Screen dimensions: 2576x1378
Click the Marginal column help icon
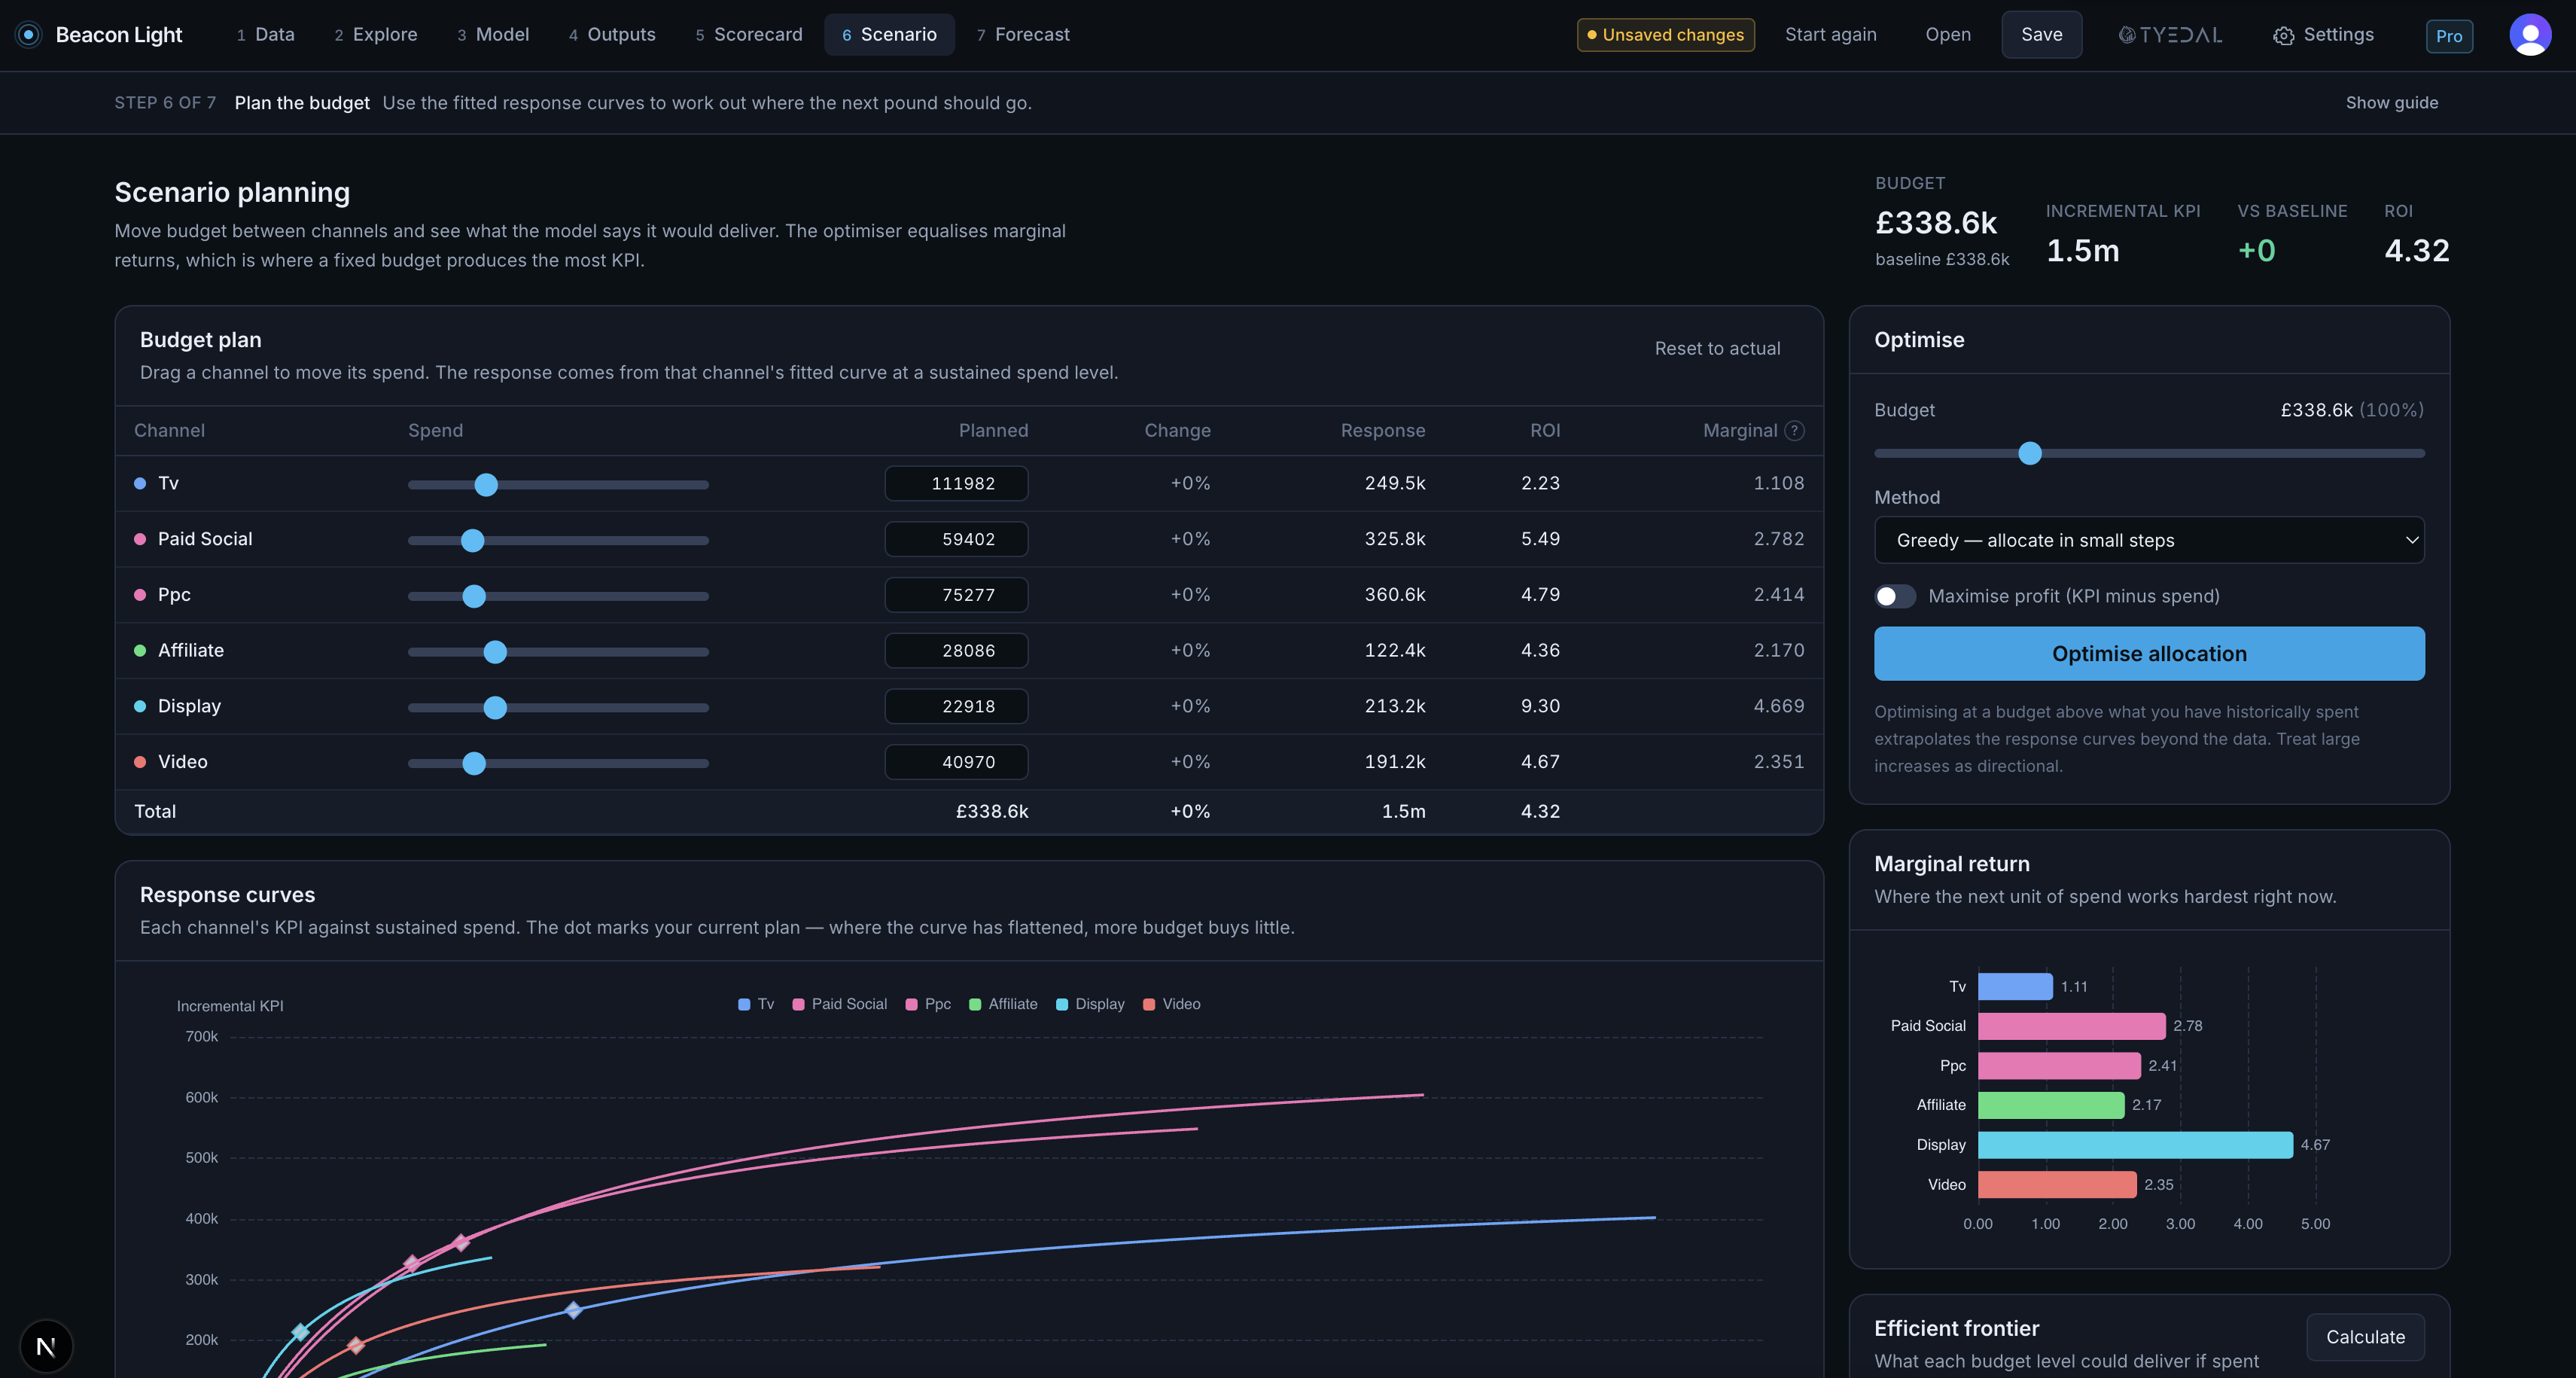(1795, 431)
